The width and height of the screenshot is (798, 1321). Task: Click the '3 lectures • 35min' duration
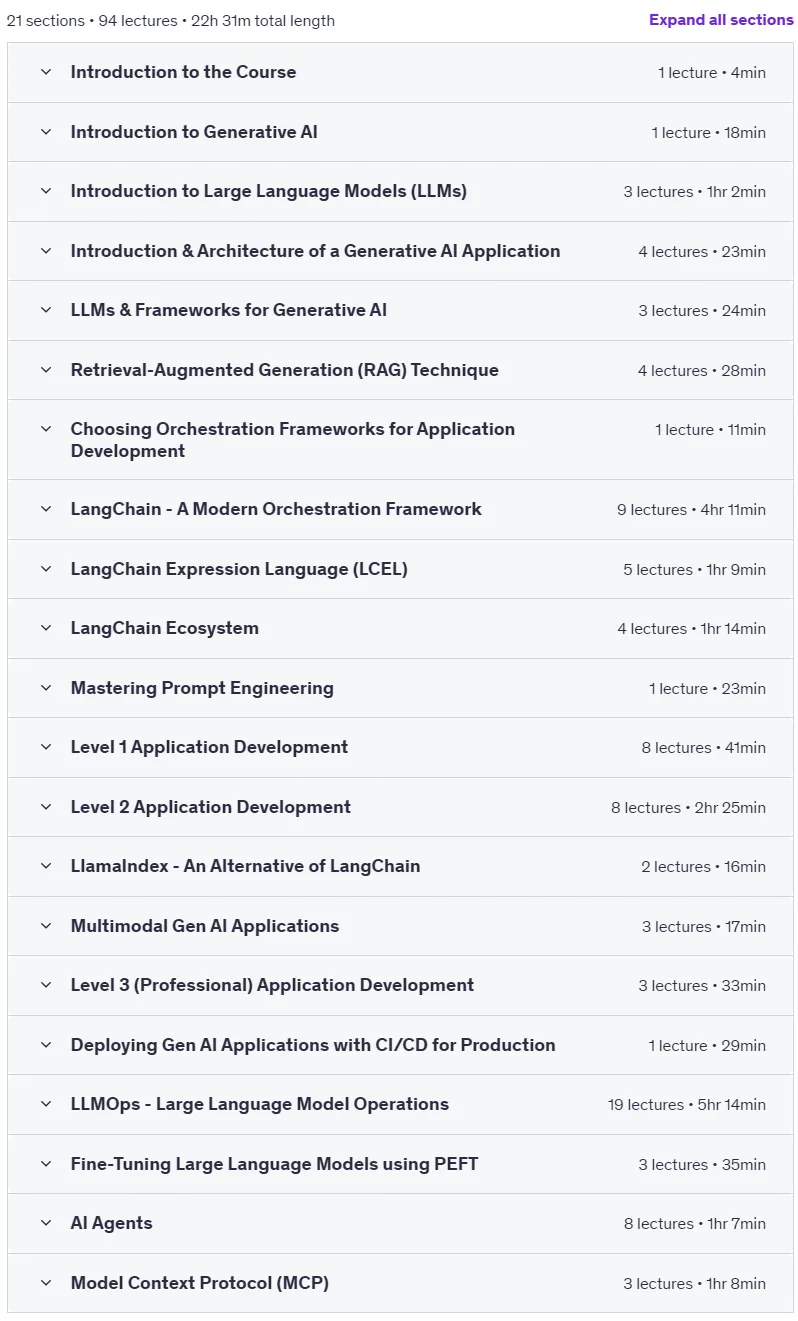[x=702, y=1165]
